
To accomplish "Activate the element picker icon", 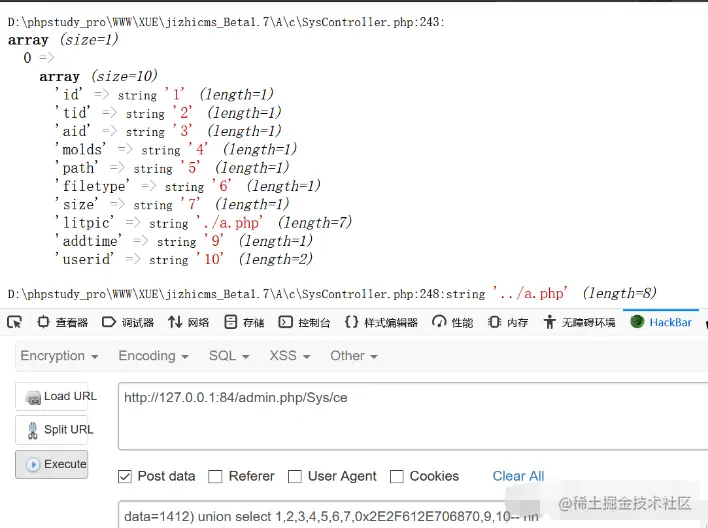I will point(14,322).
